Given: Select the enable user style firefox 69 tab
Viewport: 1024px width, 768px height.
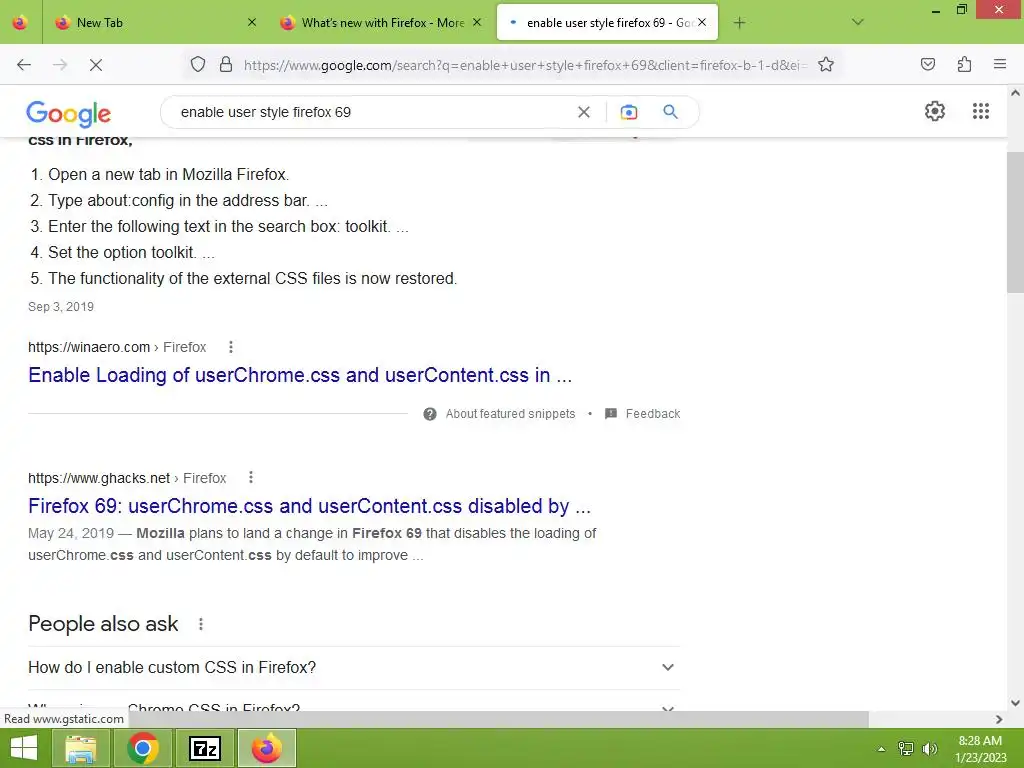Looking at the screenshot, I should point(607,23).
